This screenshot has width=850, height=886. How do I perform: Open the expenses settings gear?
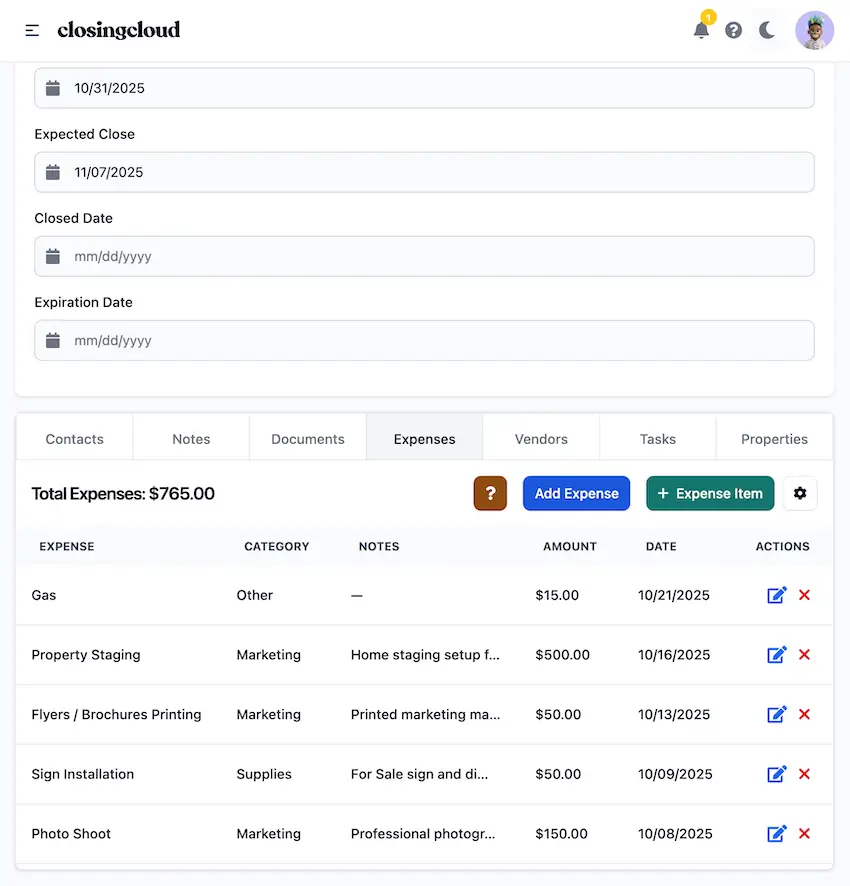pos(800,493)
